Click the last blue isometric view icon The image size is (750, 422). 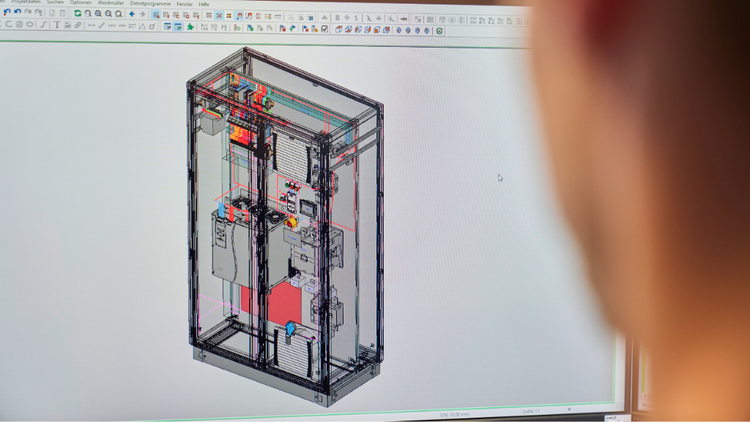point(427,31)
